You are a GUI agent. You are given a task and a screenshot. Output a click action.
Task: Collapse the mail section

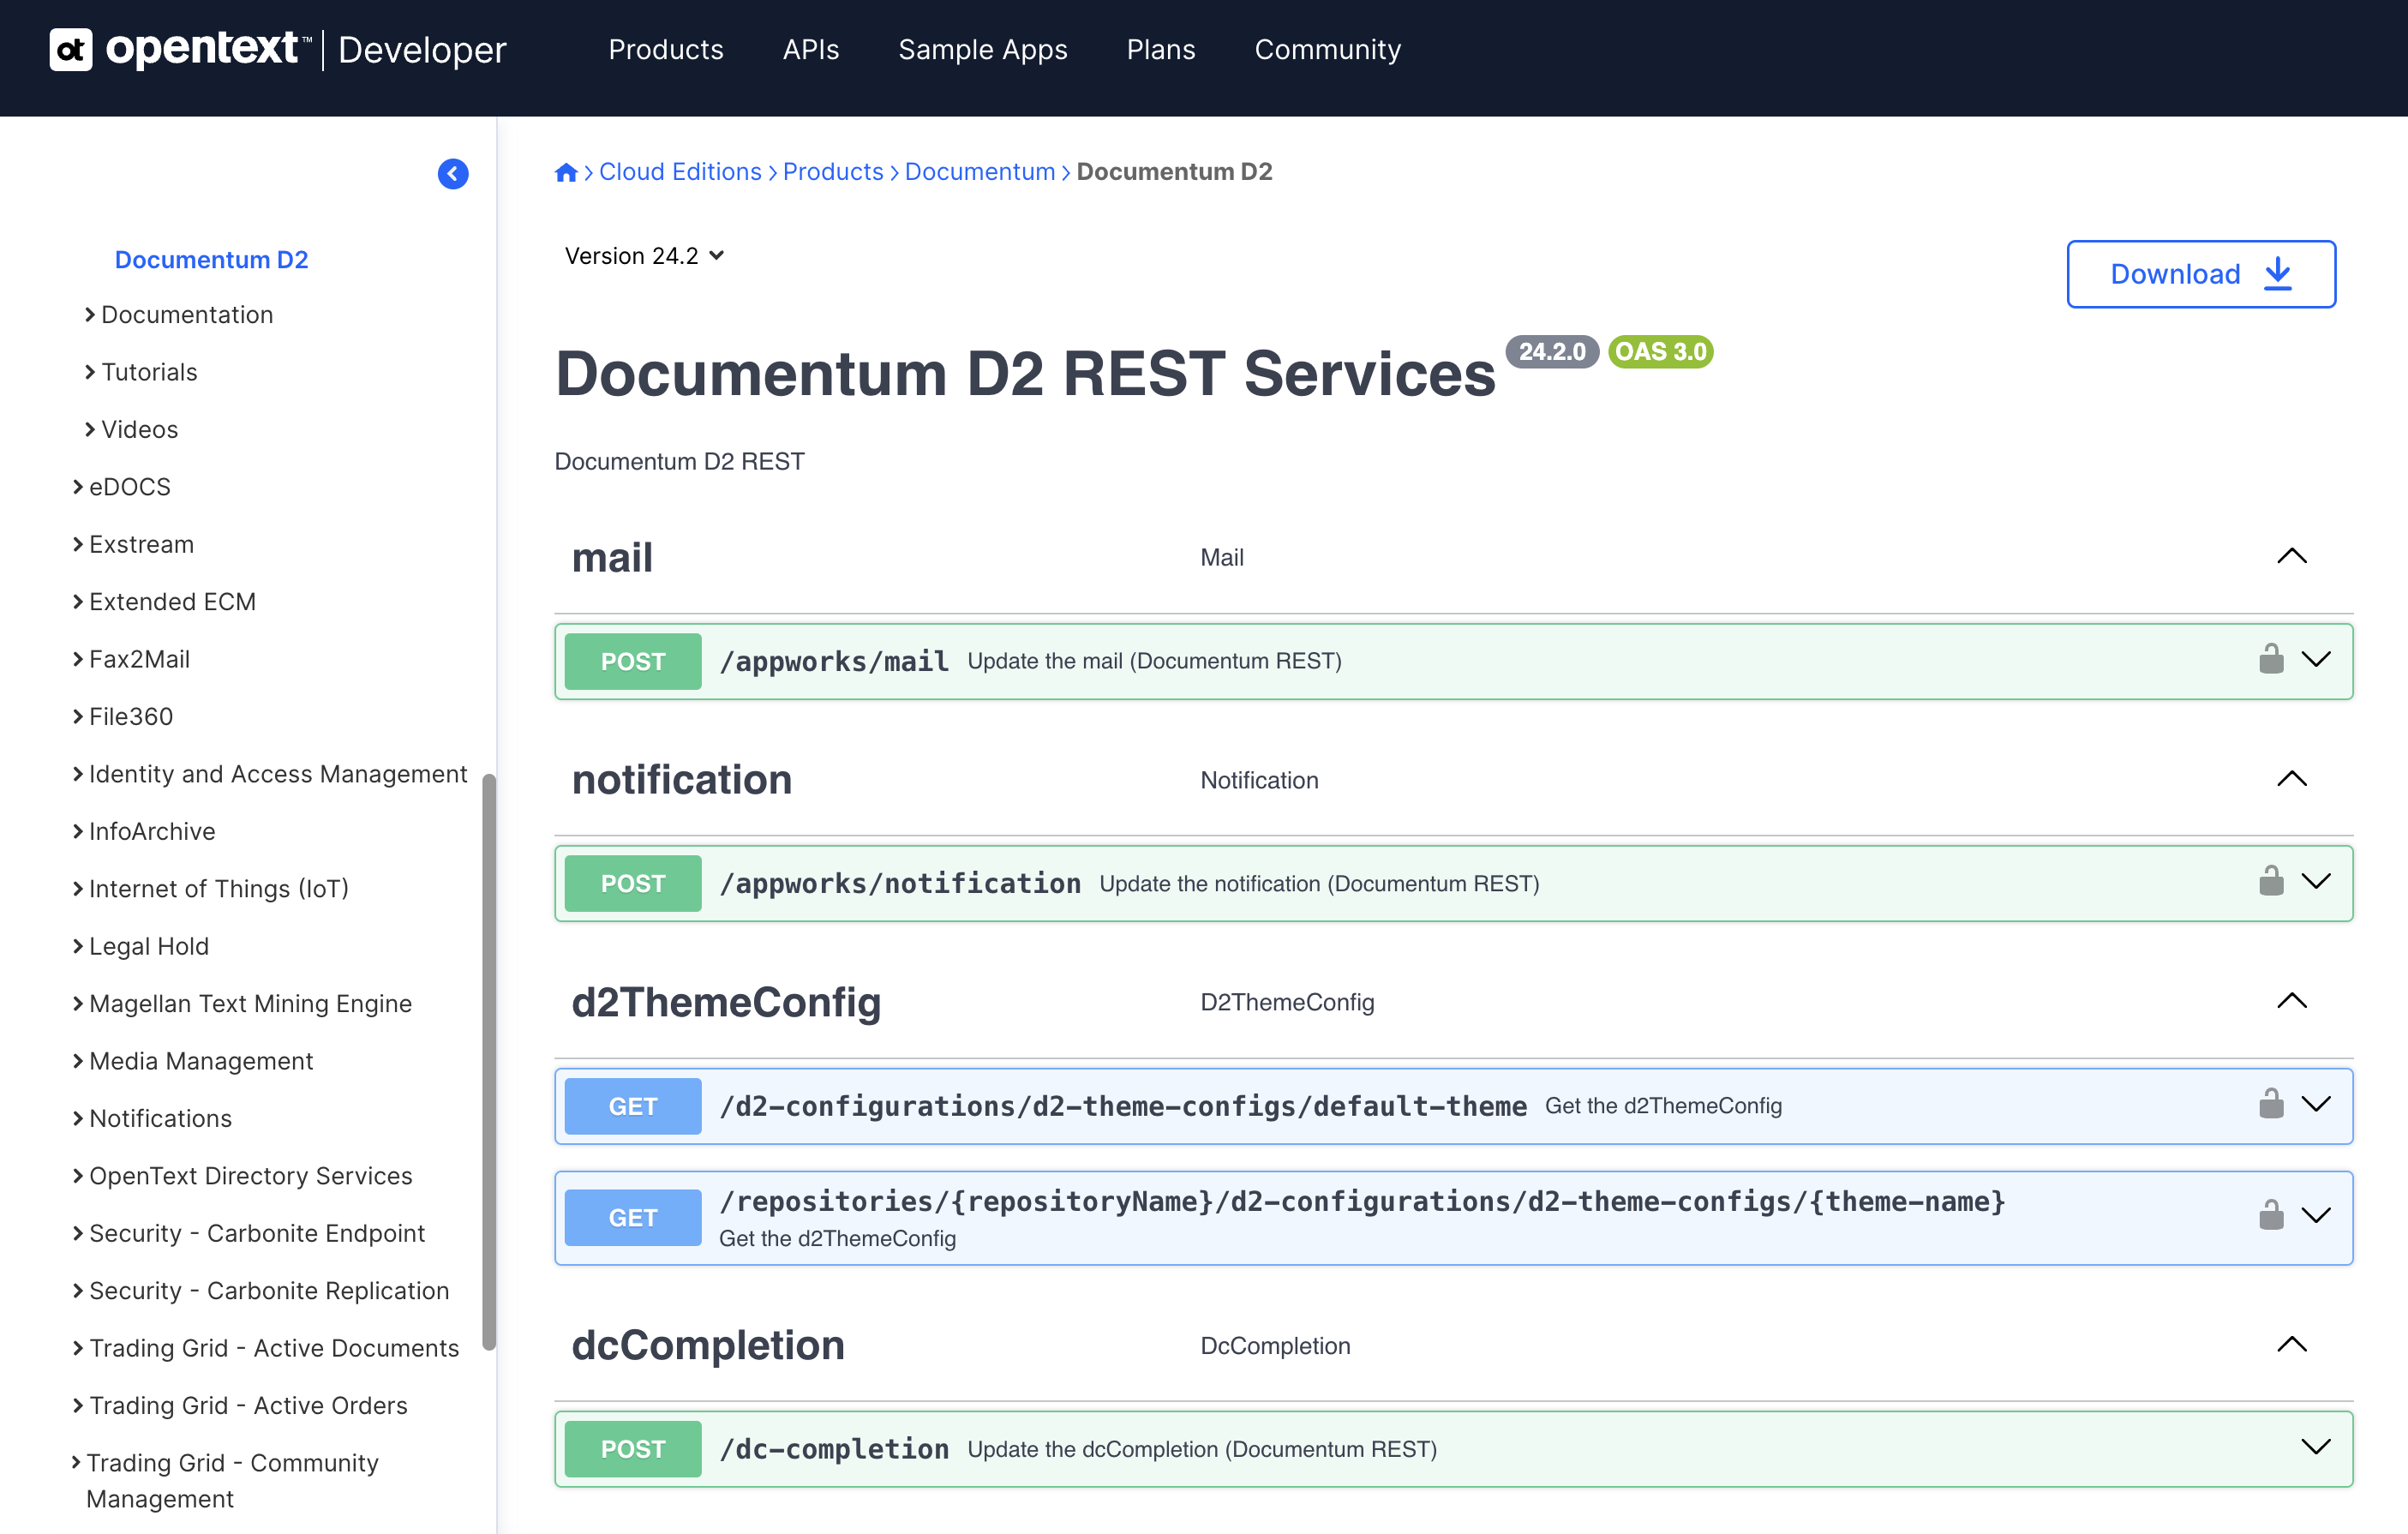point(2292,556)
